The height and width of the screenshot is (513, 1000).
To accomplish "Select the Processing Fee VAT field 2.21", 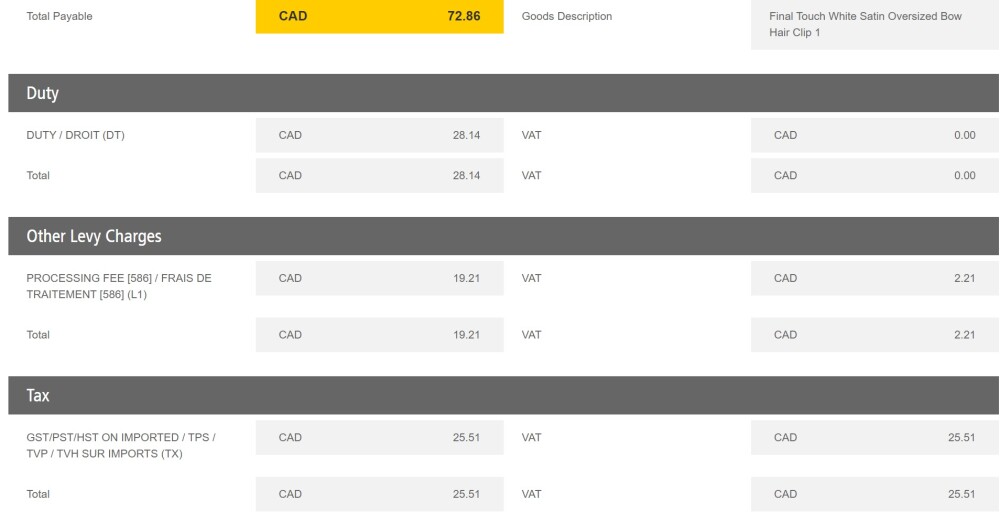I will coord(874,278).
